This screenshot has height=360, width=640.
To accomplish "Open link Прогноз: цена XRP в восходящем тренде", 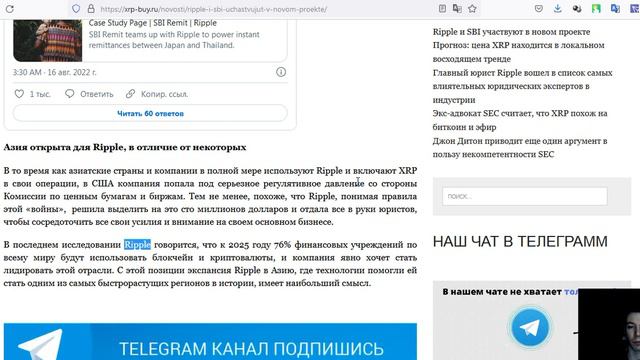I will pos(518,52).
